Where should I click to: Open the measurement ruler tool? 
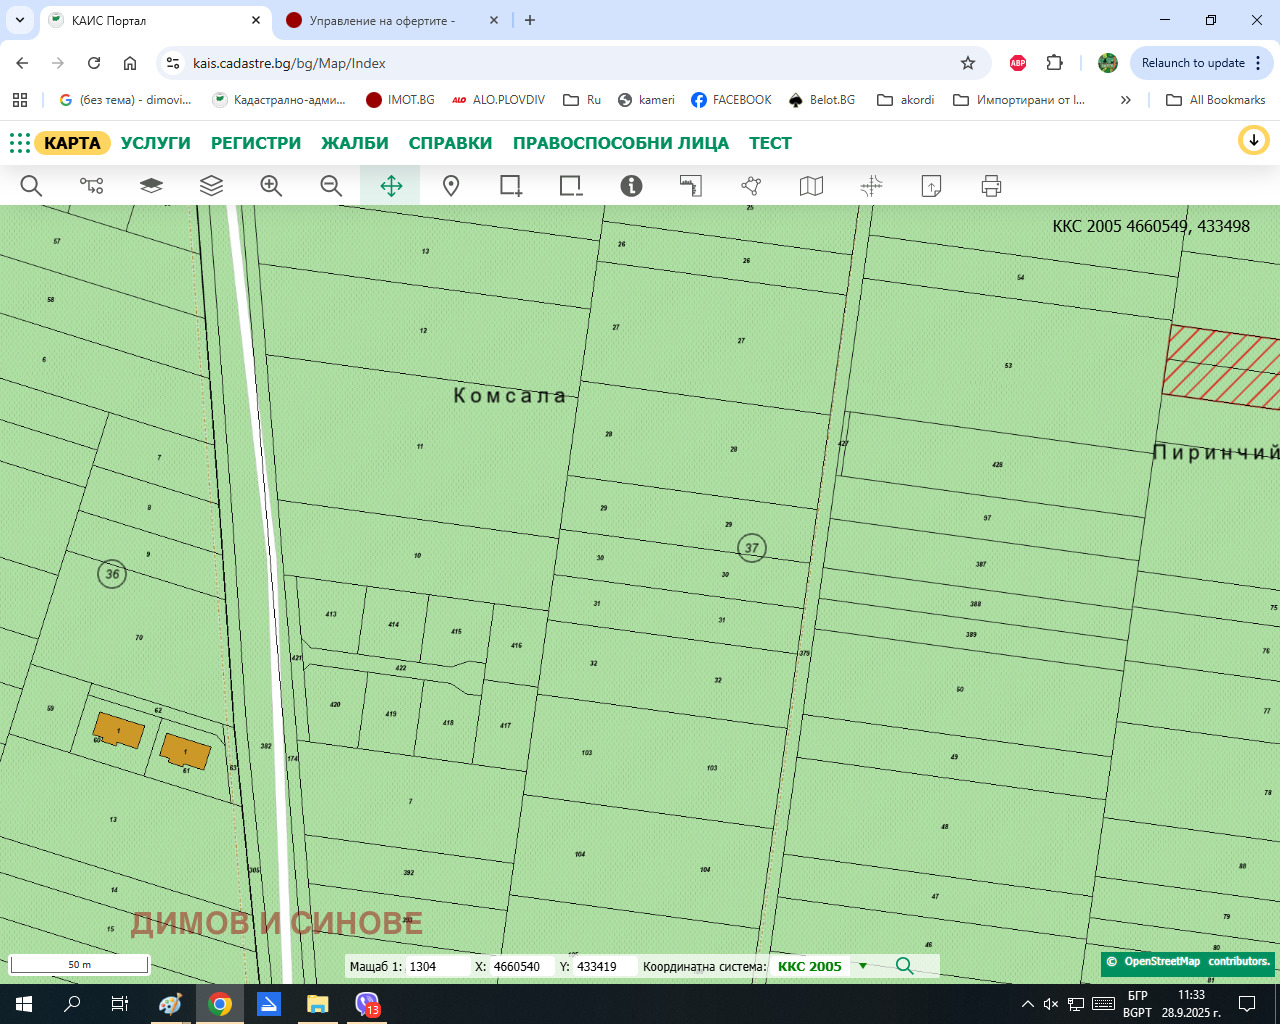691,186
